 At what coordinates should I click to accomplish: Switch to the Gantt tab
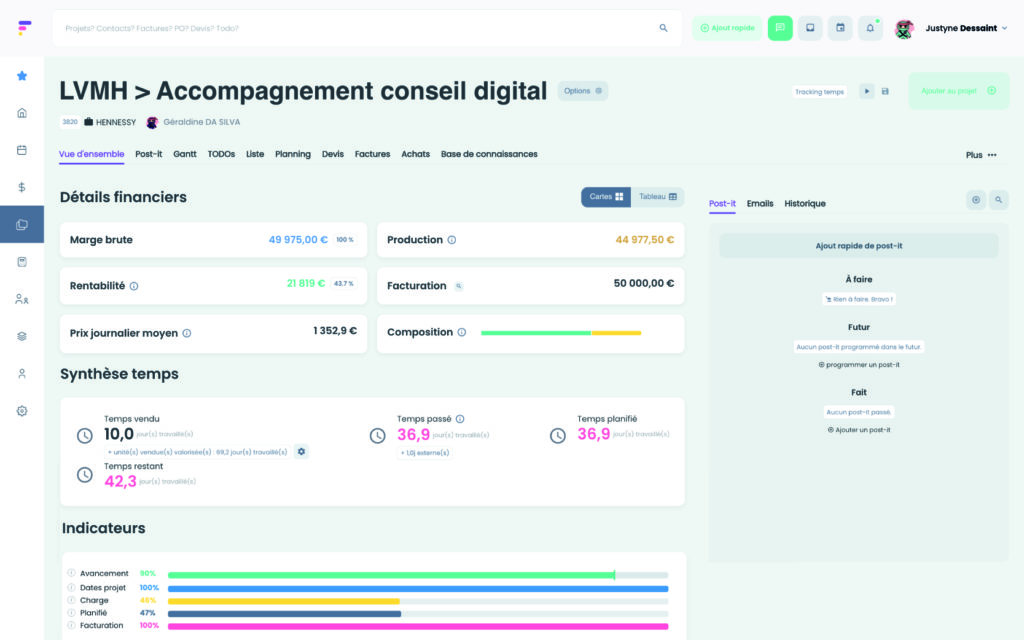(x=185, y=154)
